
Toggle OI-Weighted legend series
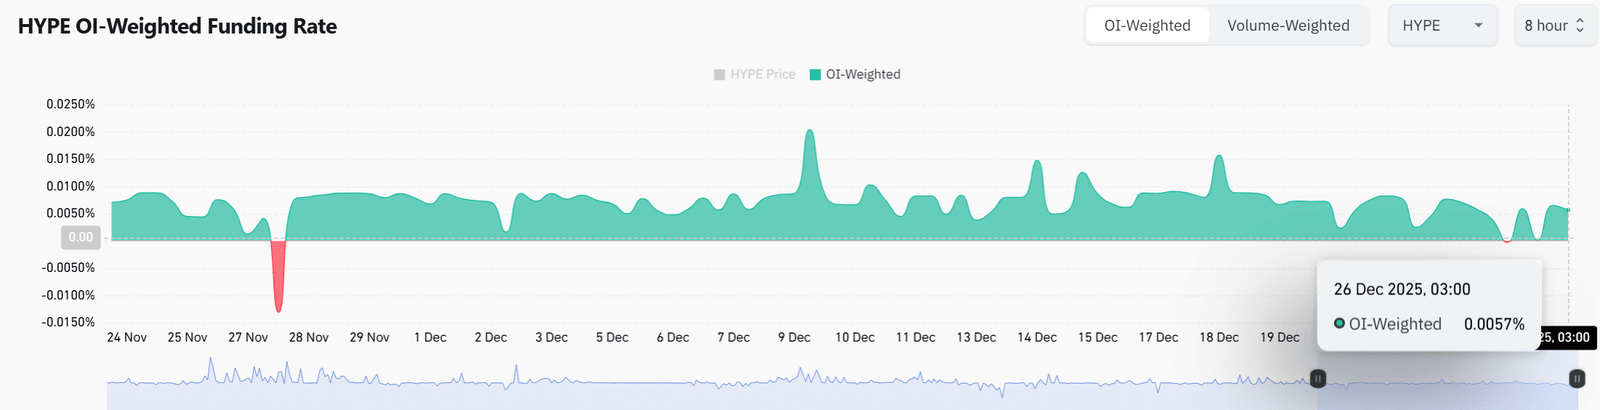(x=855, y=74)
